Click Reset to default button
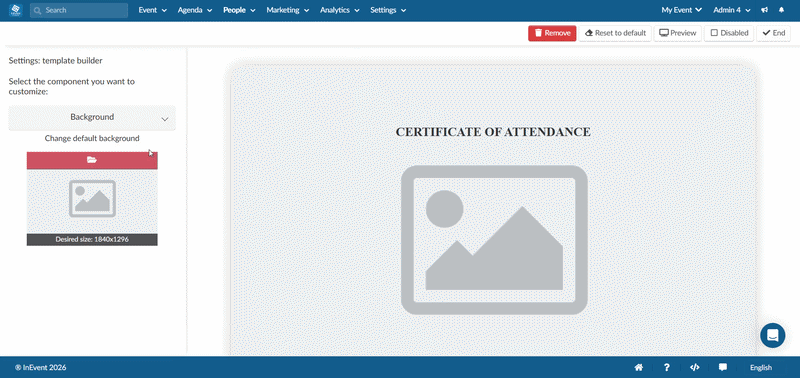The image size is (800, 378). pyautogui.click(x=615, y=33)
